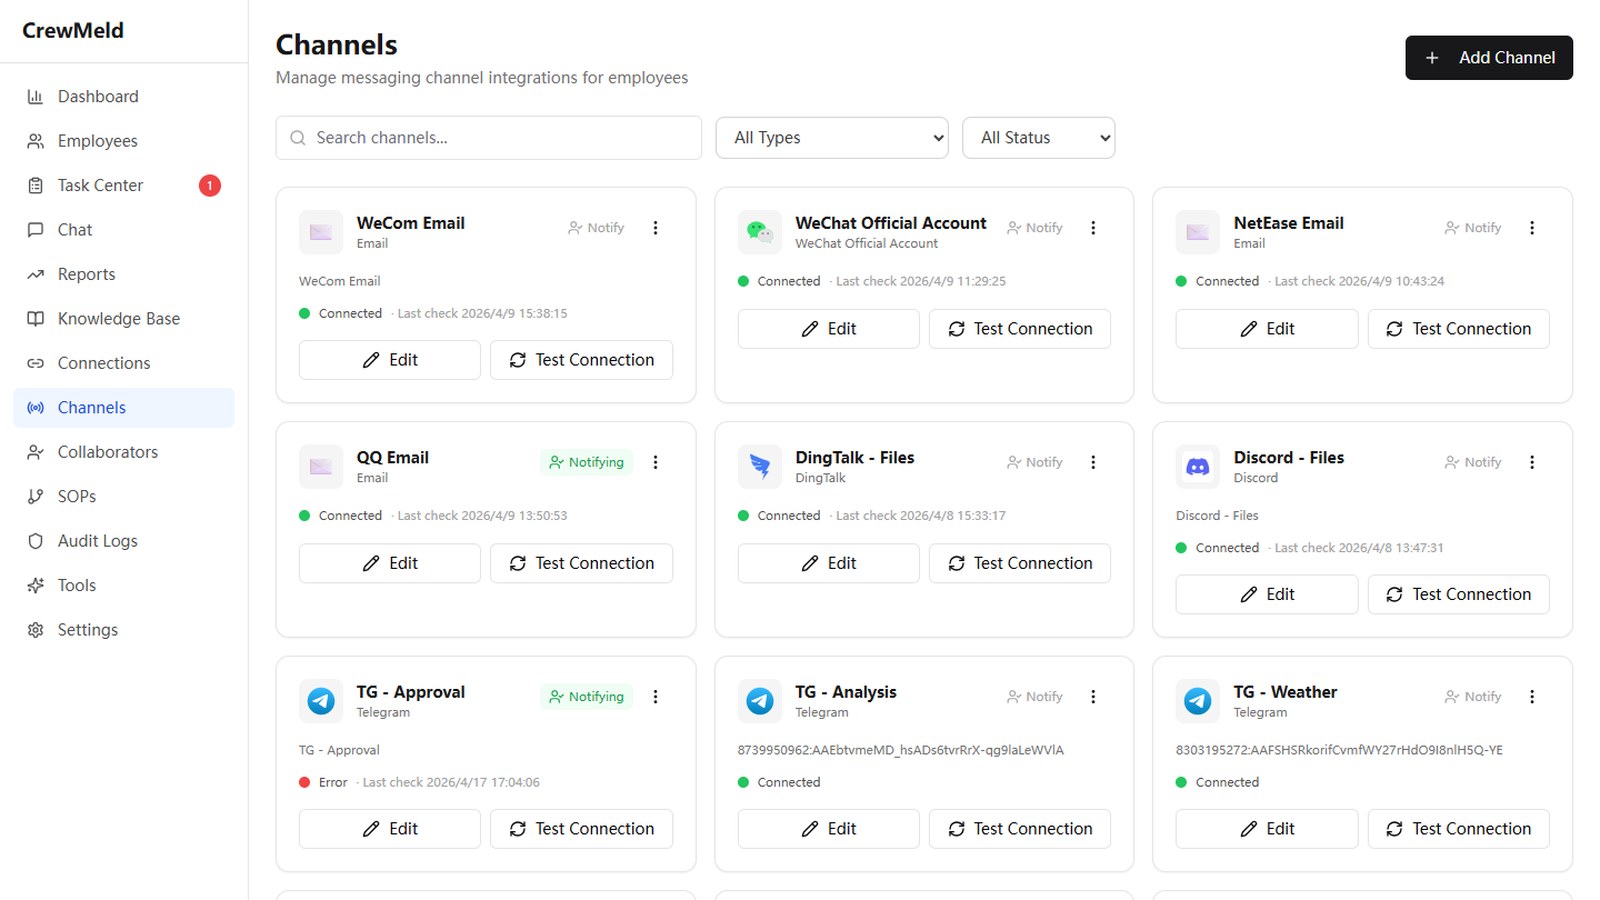Open three-dot menu on TG - Approval card
The image size is (1600, 900).
click(x=655, y=697)
